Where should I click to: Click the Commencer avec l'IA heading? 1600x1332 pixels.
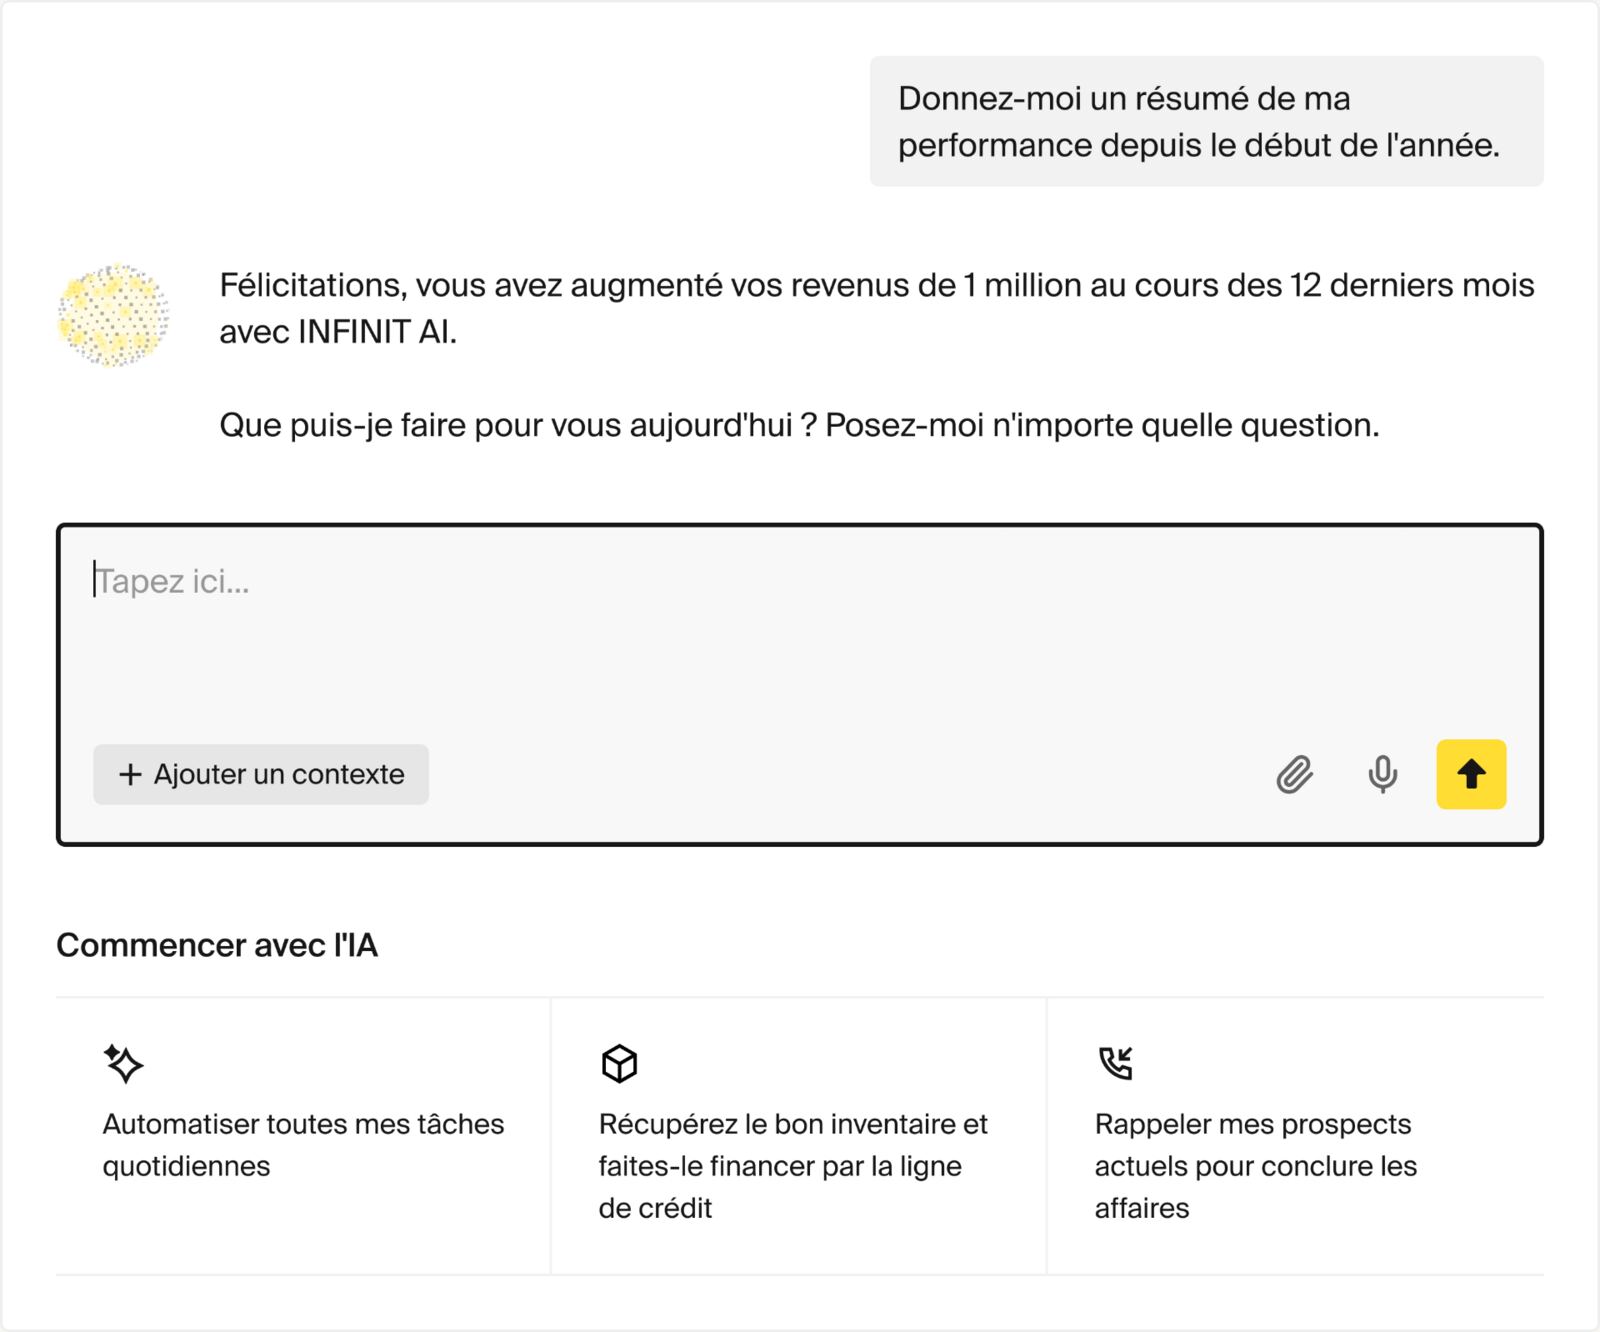point(217,946)
